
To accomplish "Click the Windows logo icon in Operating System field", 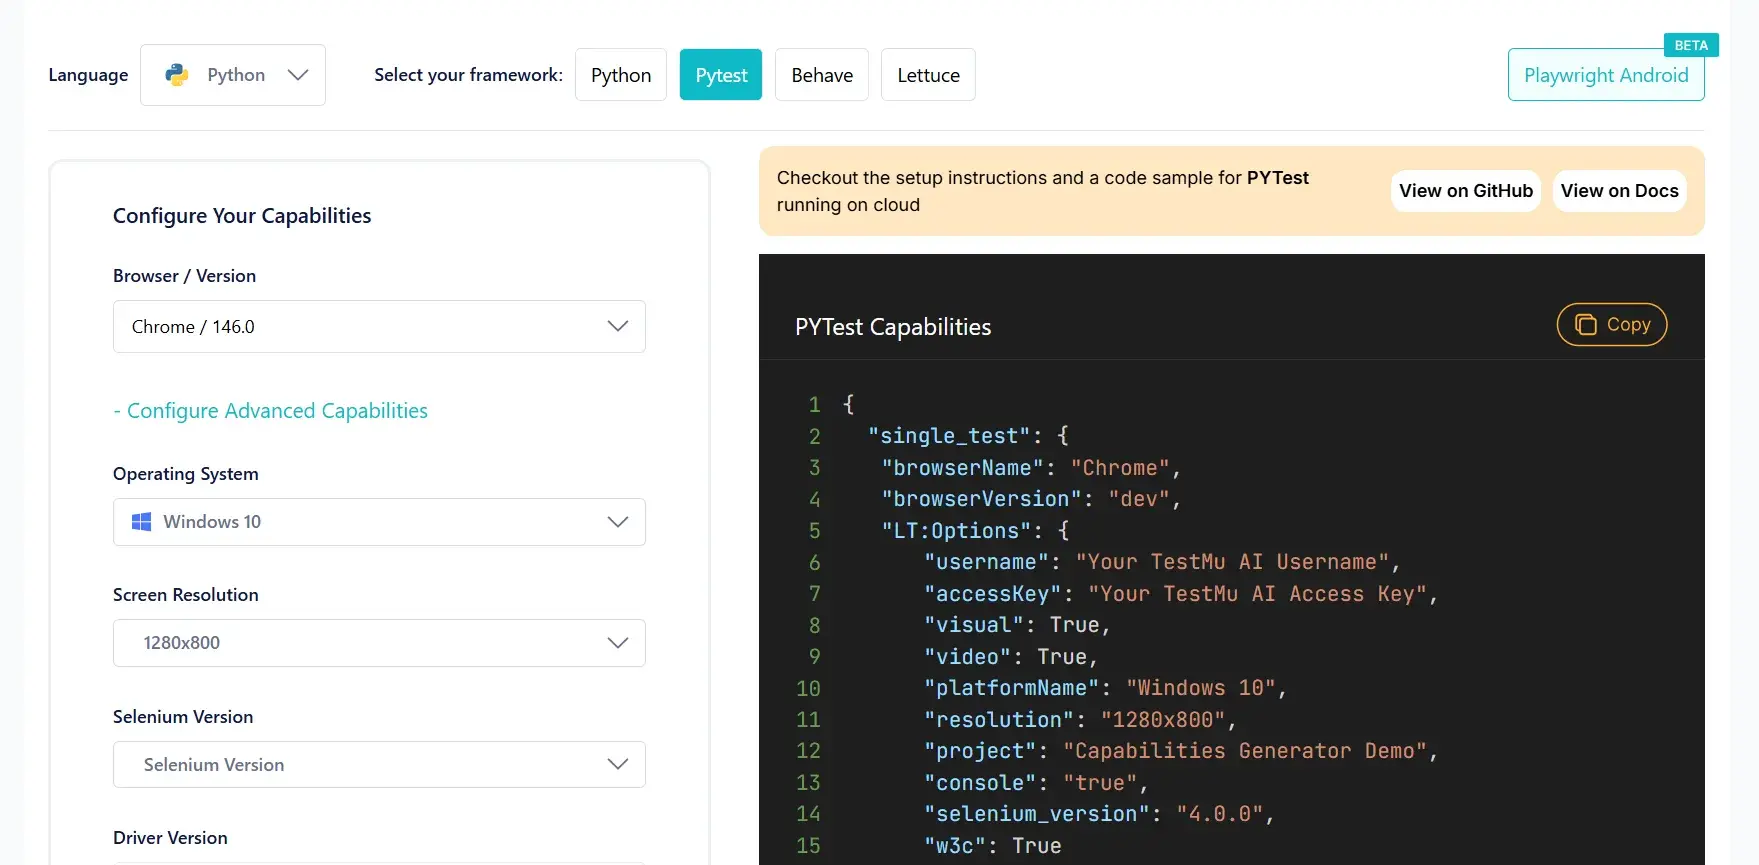I will coord(142,522).
